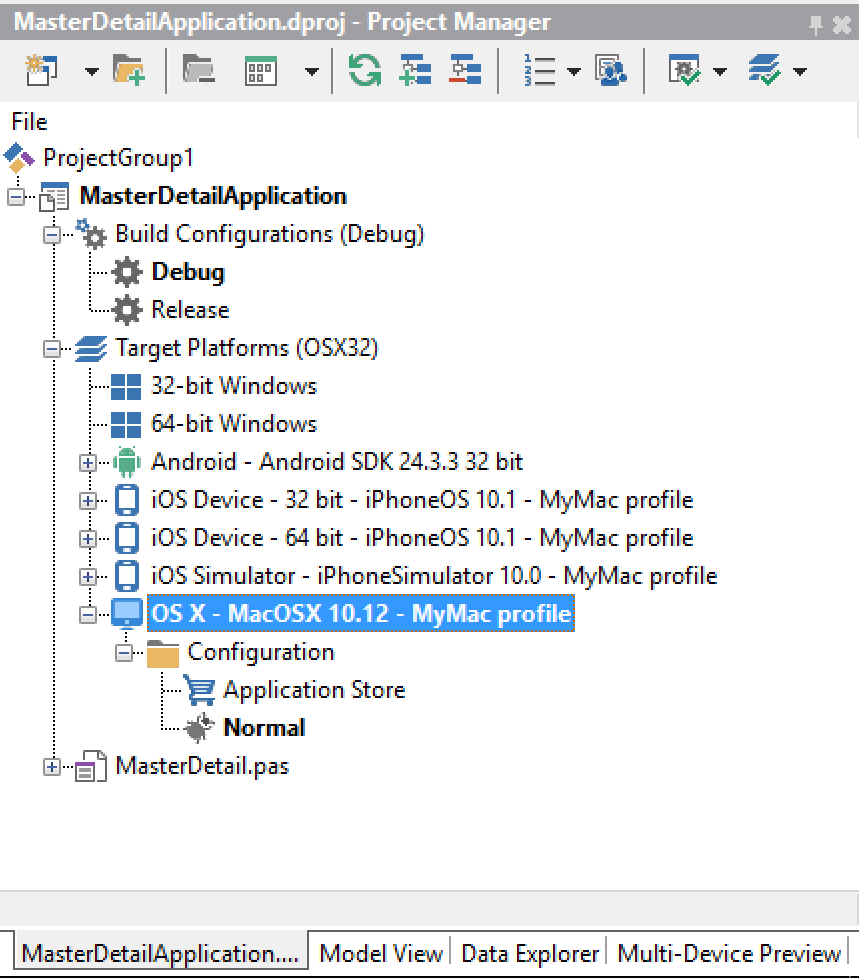Viewport: 859px width, 978px height.
Task: Select Build Configurations (Debug)
Action: [269, 234]
